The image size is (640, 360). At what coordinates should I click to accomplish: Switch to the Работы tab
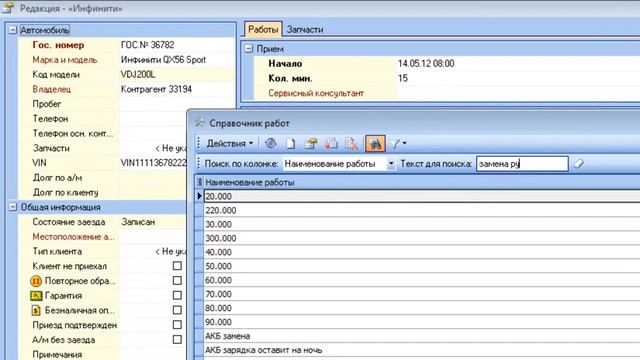point(263,29)
